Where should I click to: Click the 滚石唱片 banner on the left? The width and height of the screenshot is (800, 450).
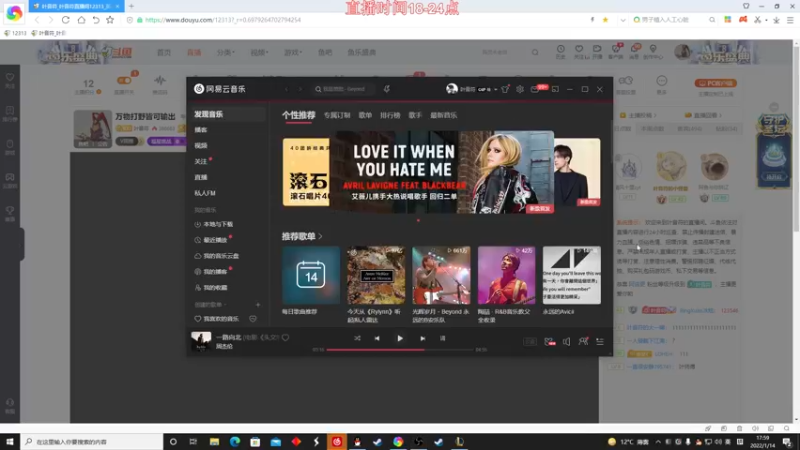306,172
